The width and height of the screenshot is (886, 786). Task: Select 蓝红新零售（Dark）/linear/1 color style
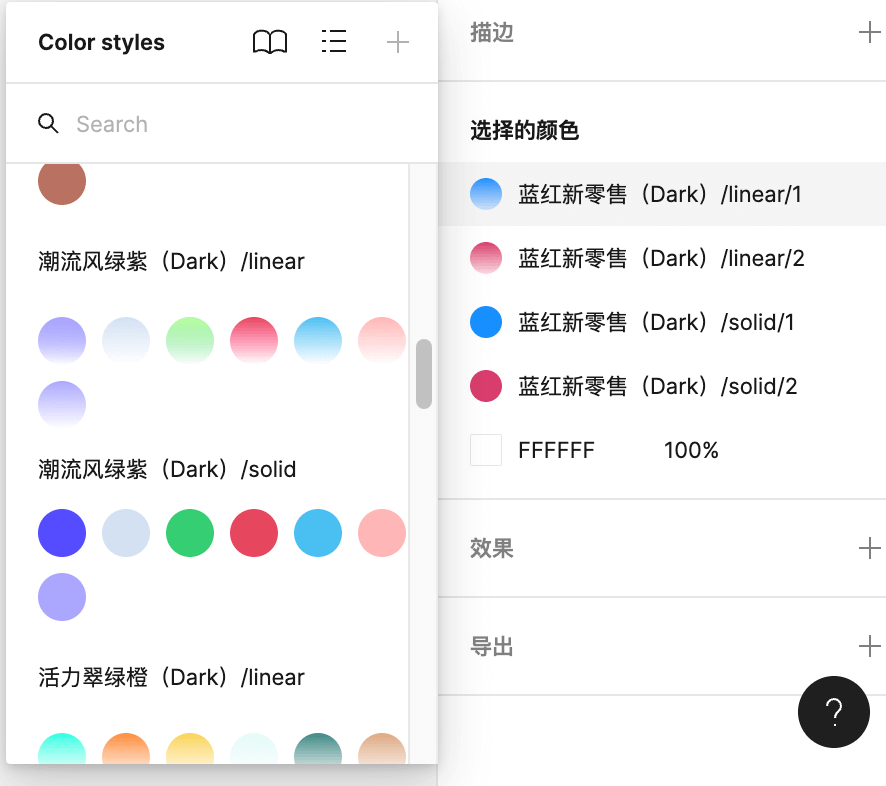pos(660,194)
